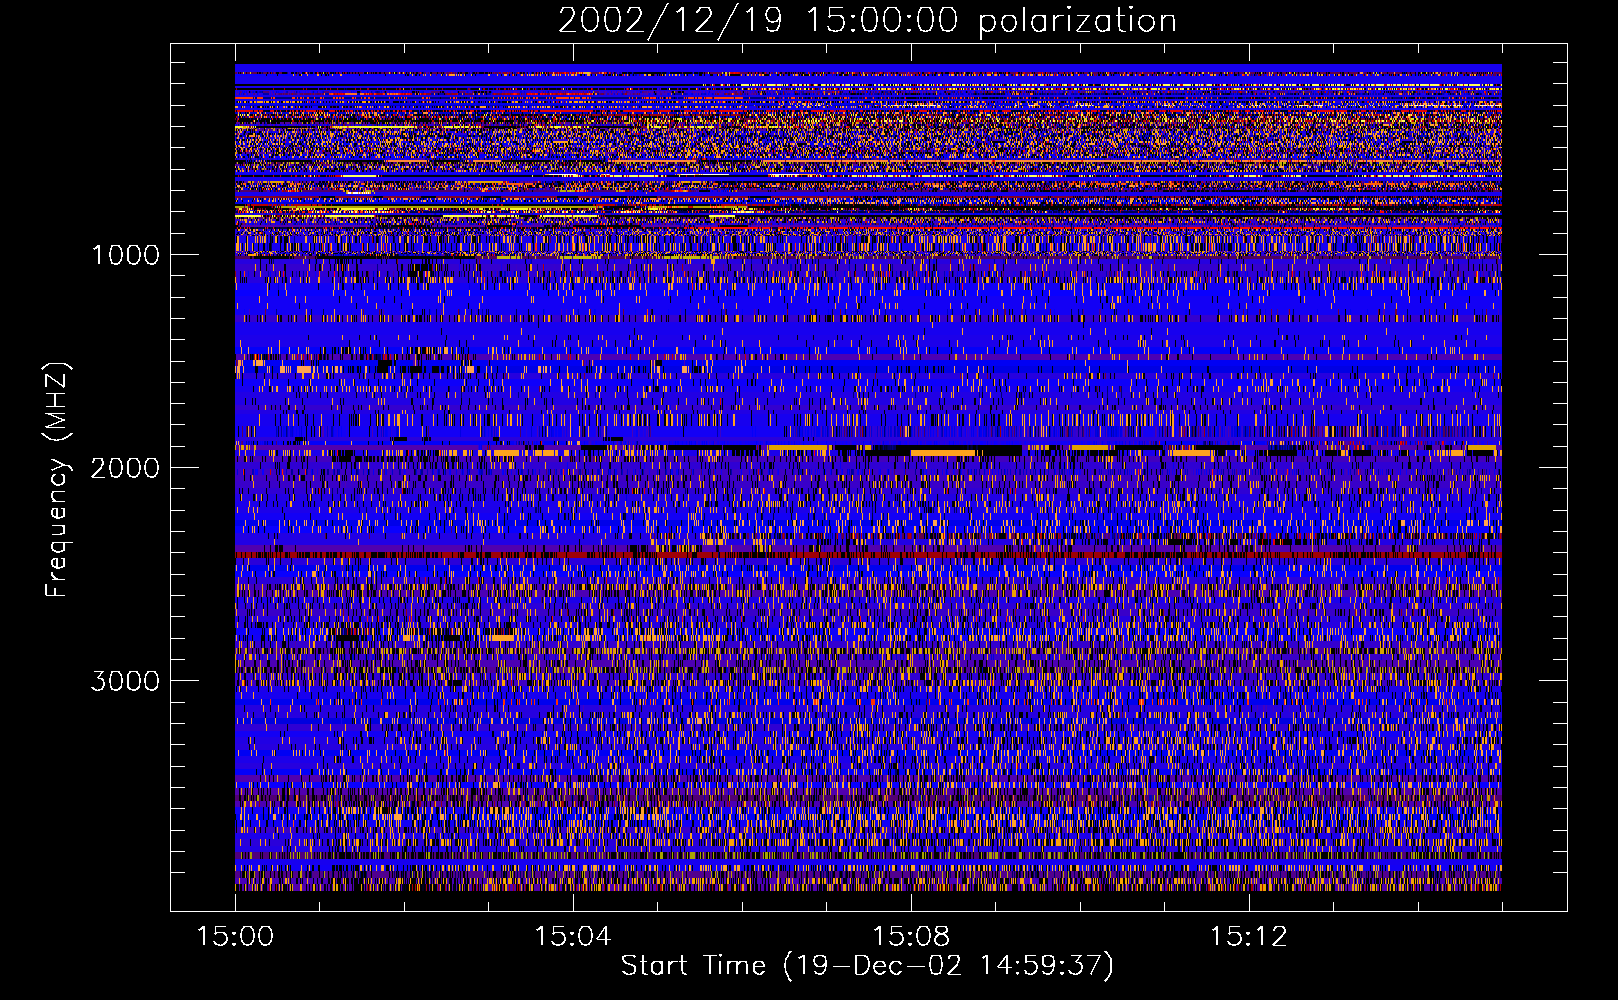Click the 3000 frequency tick label
Viewport: 1618px width, 1000px height.
pyautogui.click(x=125, y=681)
